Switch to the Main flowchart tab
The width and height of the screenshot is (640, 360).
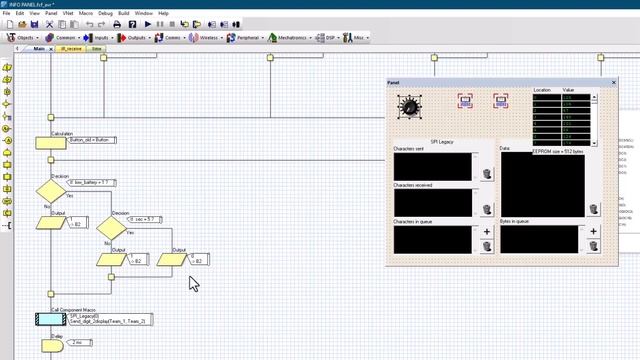coord(39,49)
